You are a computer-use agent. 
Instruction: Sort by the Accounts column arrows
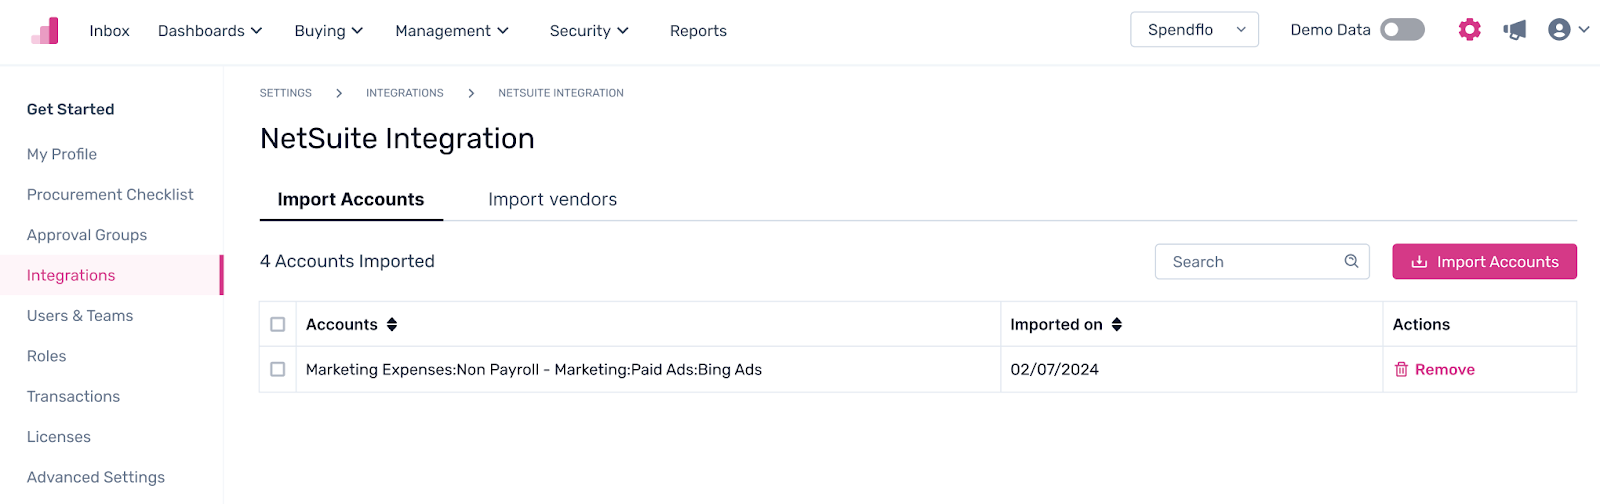pyautogui.click(x=392, y=324)
